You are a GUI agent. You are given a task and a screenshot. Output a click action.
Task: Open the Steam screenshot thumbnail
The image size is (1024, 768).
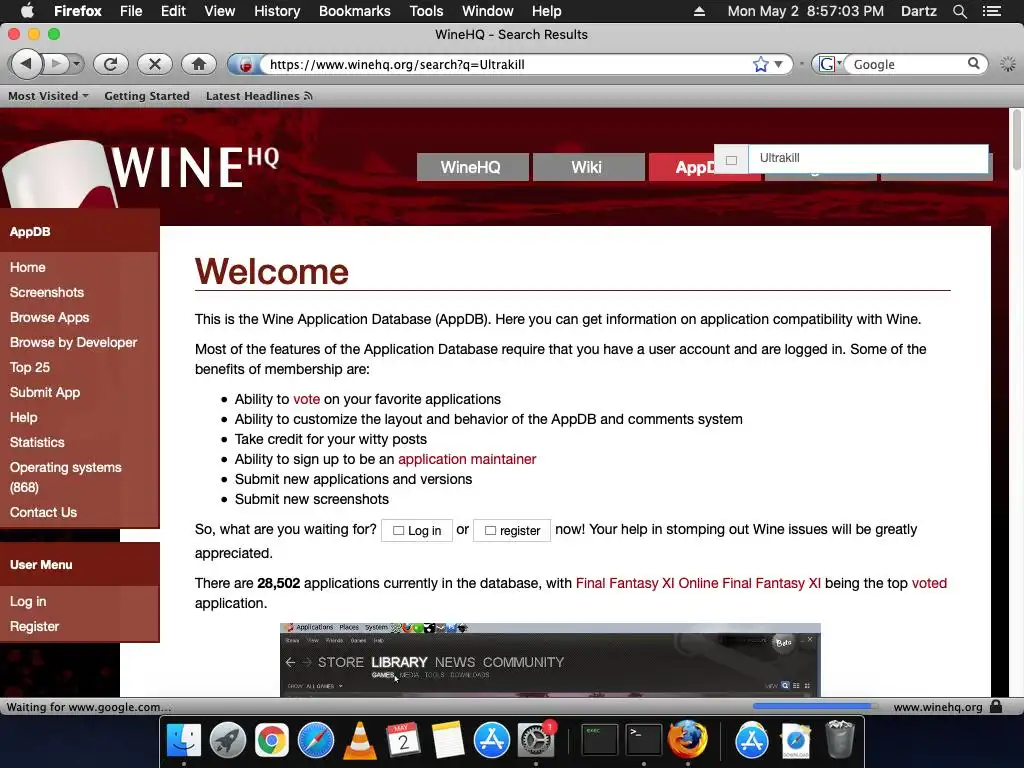click(x=550, y=660)
